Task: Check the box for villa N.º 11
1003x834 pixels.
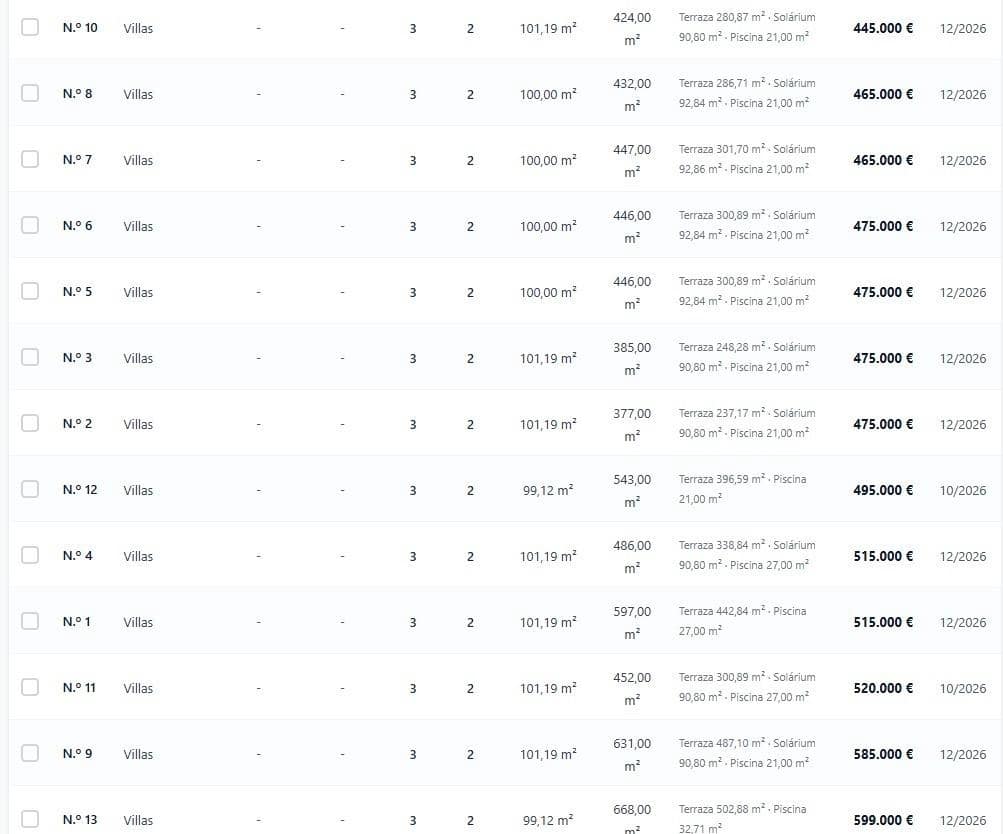Action: point(30,687)
